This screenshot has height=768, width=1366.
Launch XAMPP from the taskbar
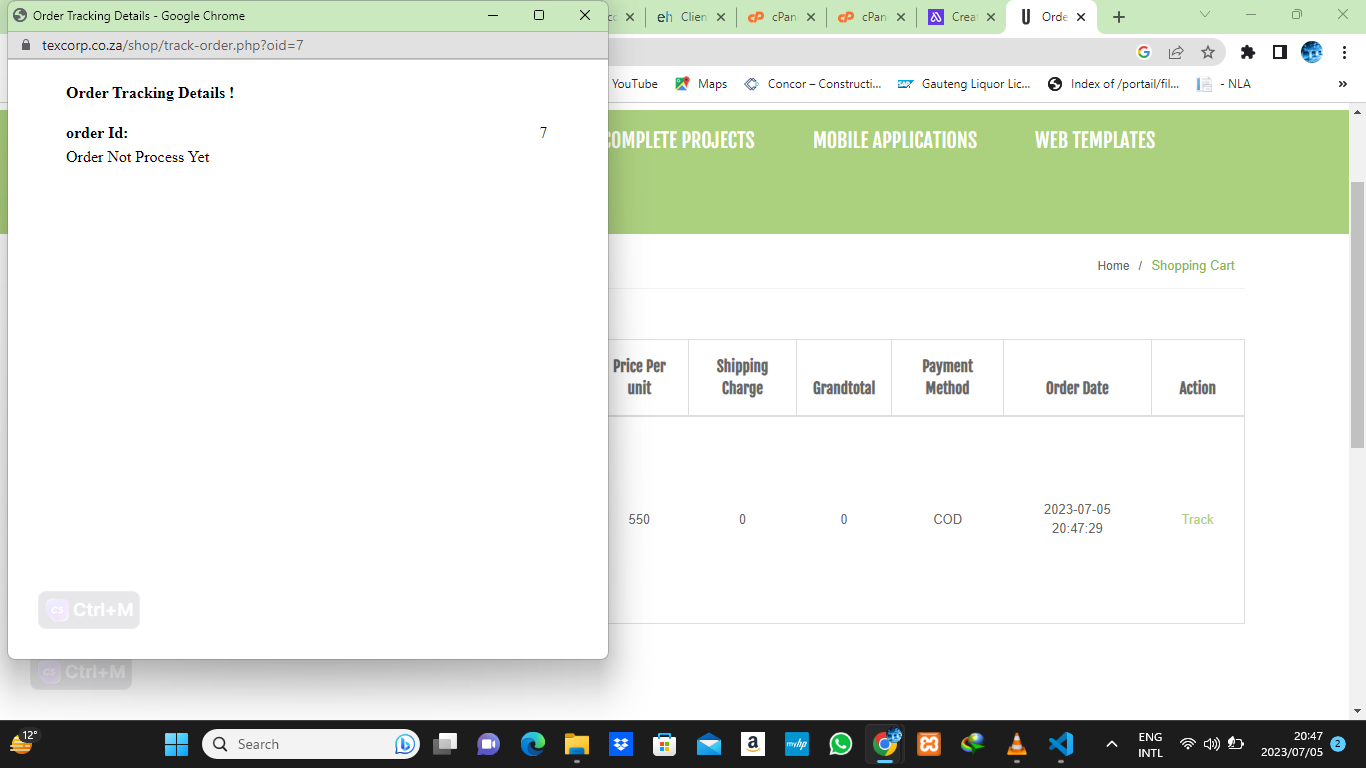(x=929, y=744)
